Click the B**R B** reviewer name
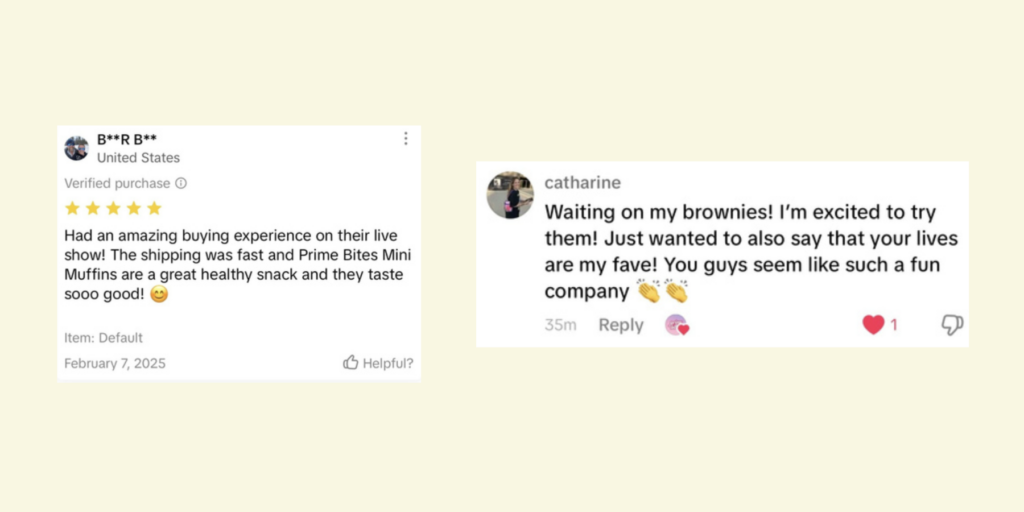The width and height of the screenshot is (1024, 512). pyautogui.click(x=127, y=139)
